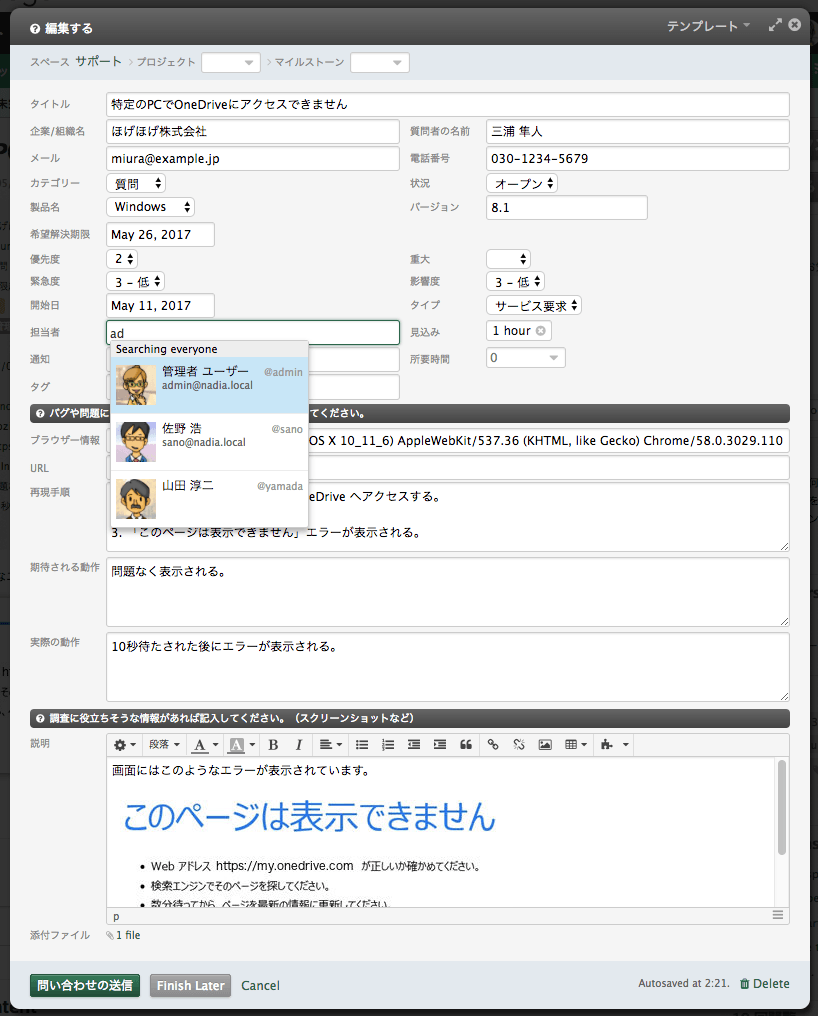The width and height of the screenshot is (818, 1016).
Task: Click the blockquote icon
Action: click(x=466, y=745)
